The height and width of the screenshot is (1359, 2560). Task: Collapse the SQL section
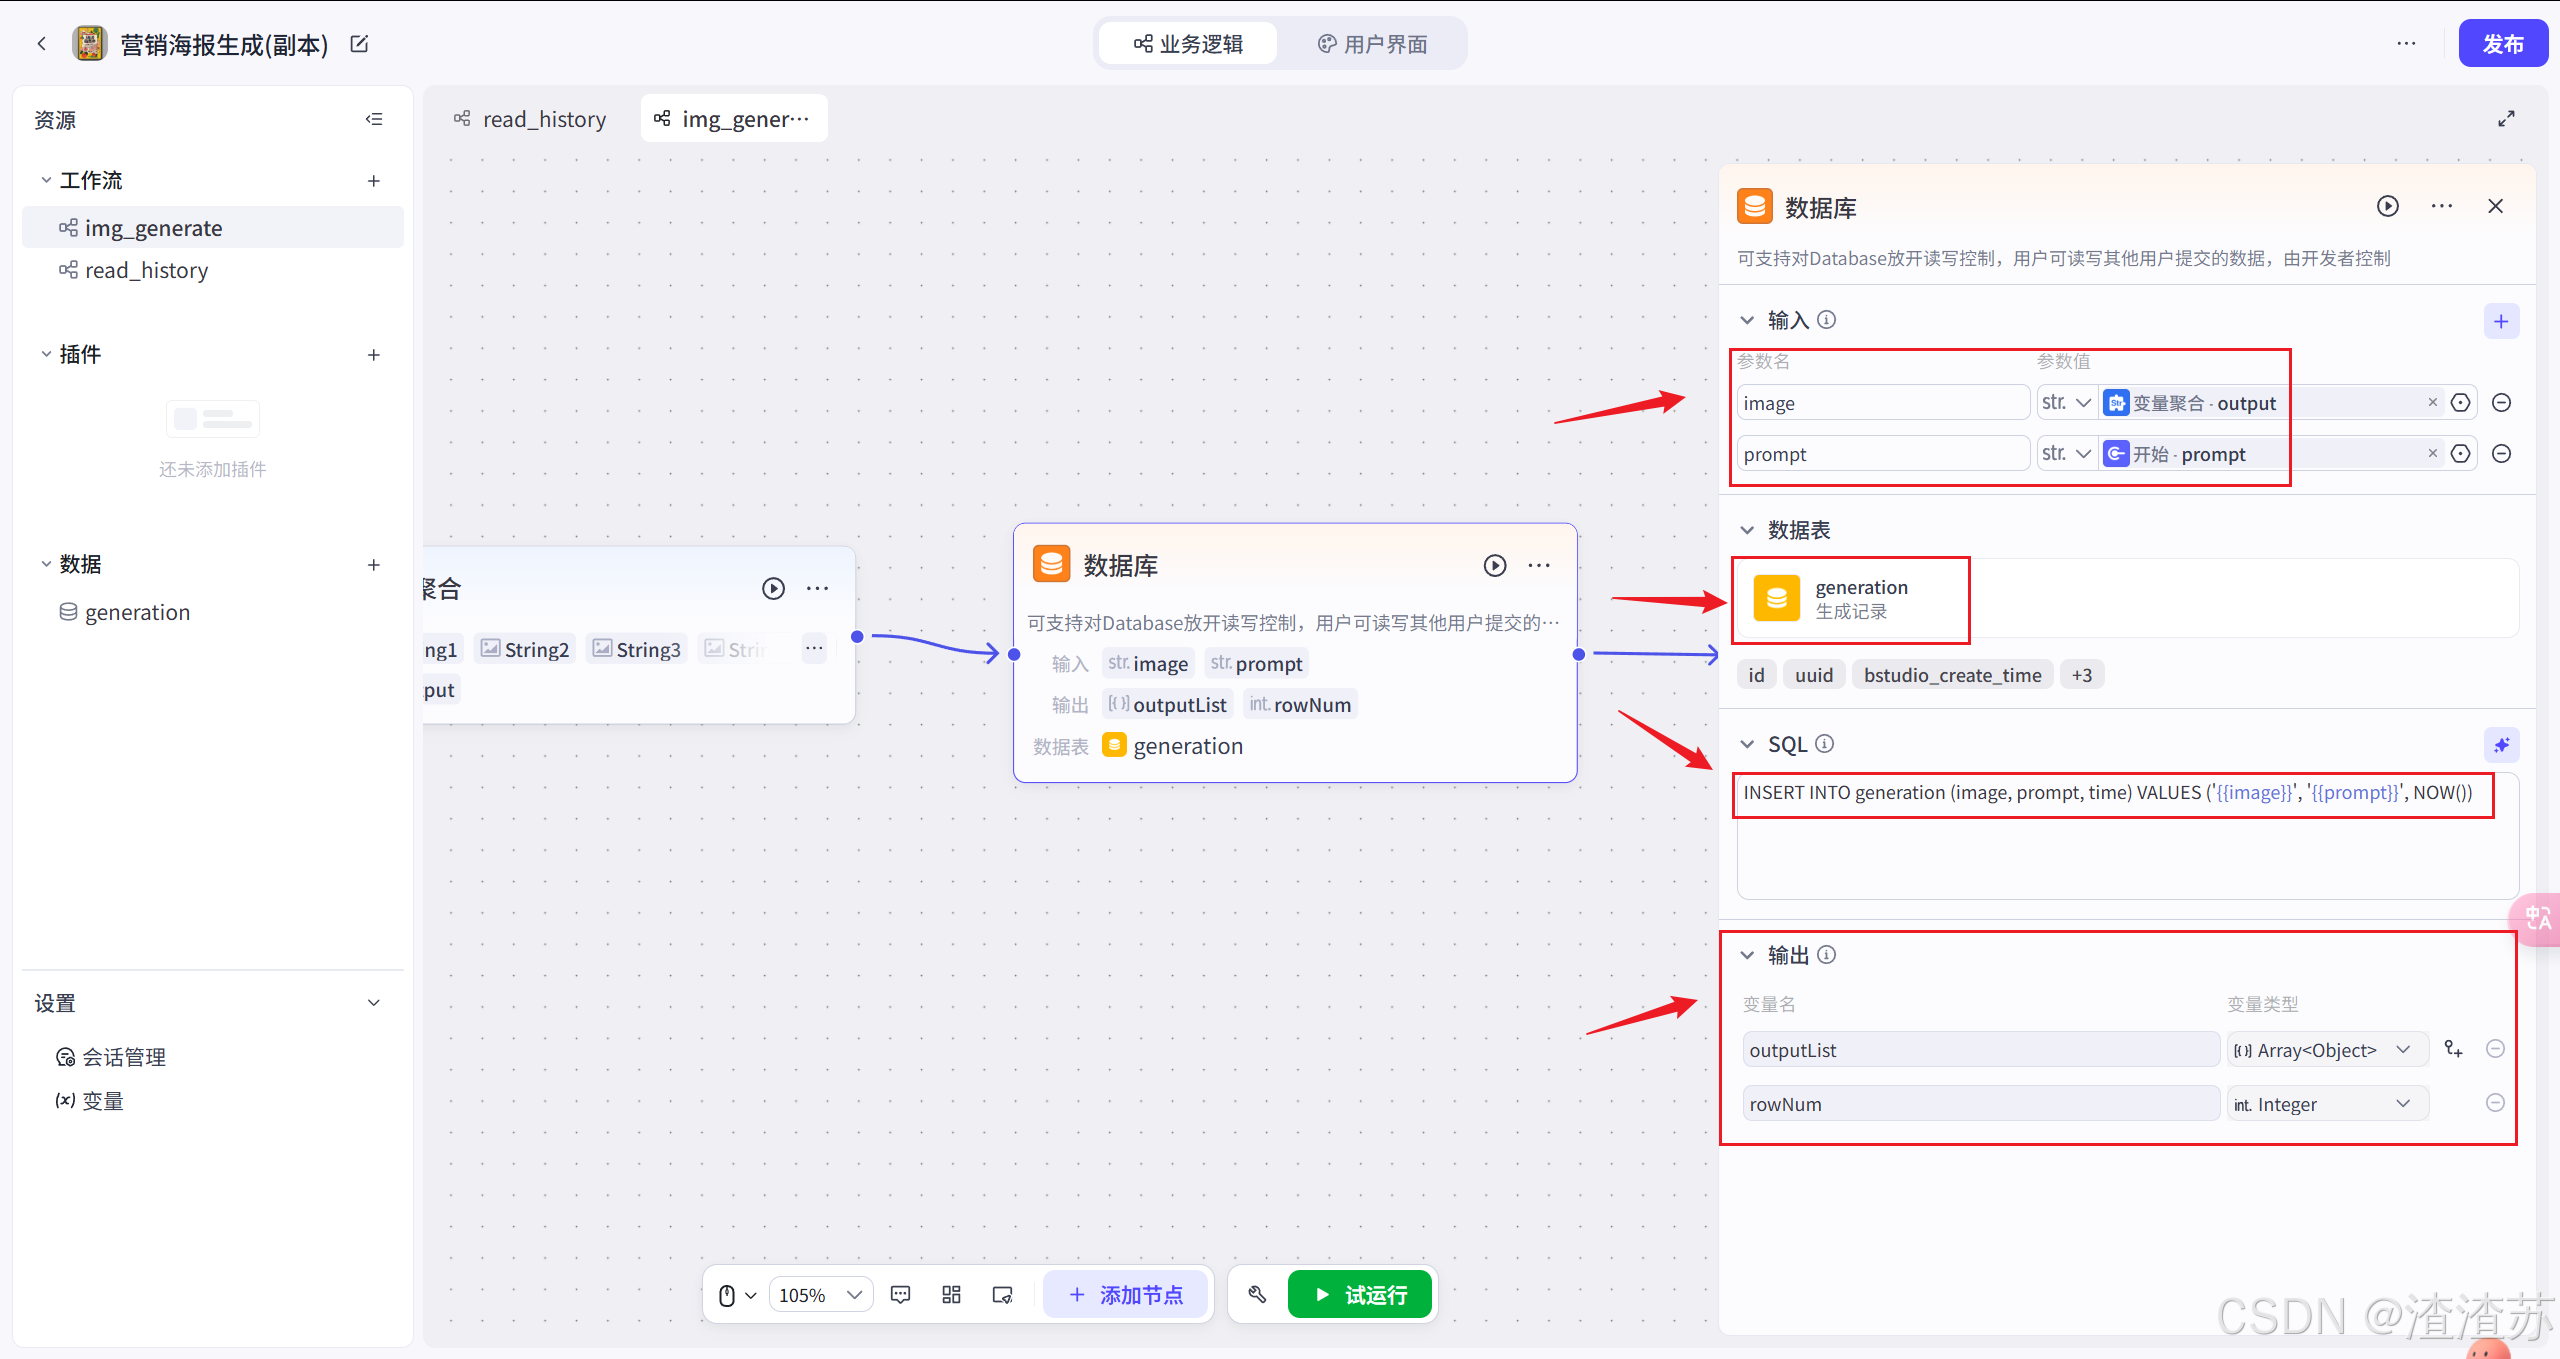[x=1747, y=744]
